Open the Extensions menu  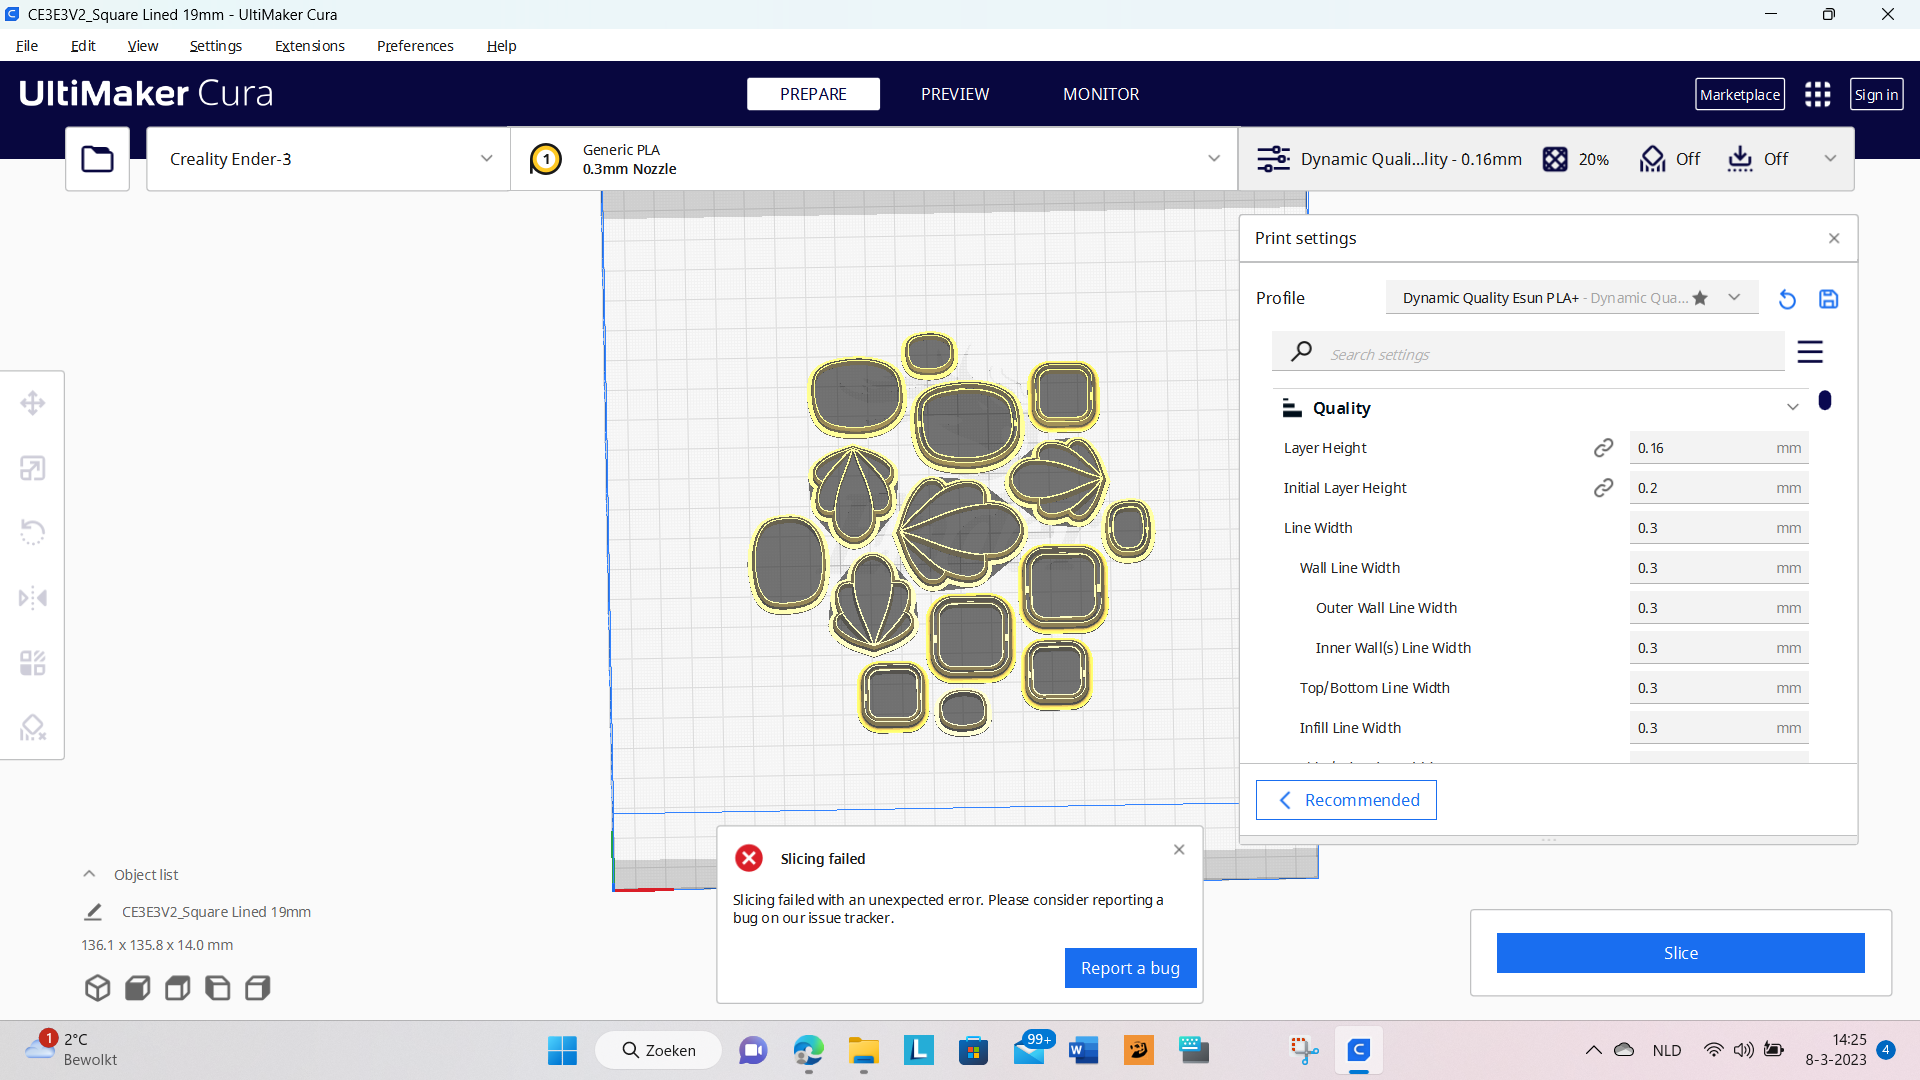pos(310,46)
